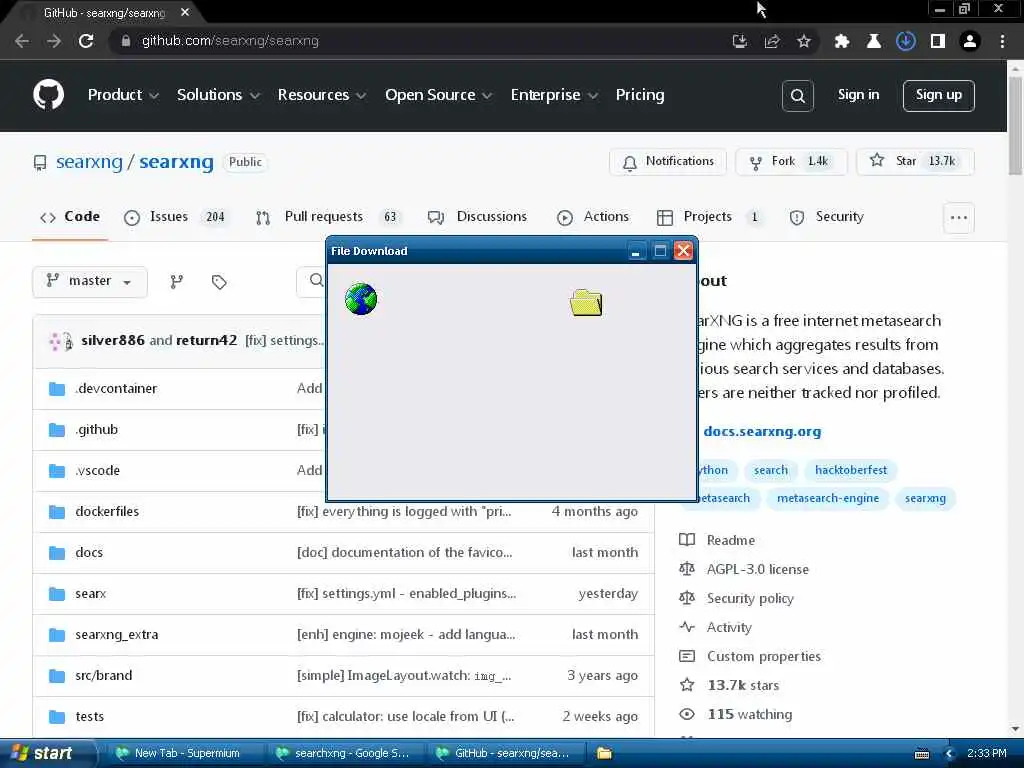Click the share page icon in address bar
Screen dimensions: 1024x768
[x=772, y=41]
